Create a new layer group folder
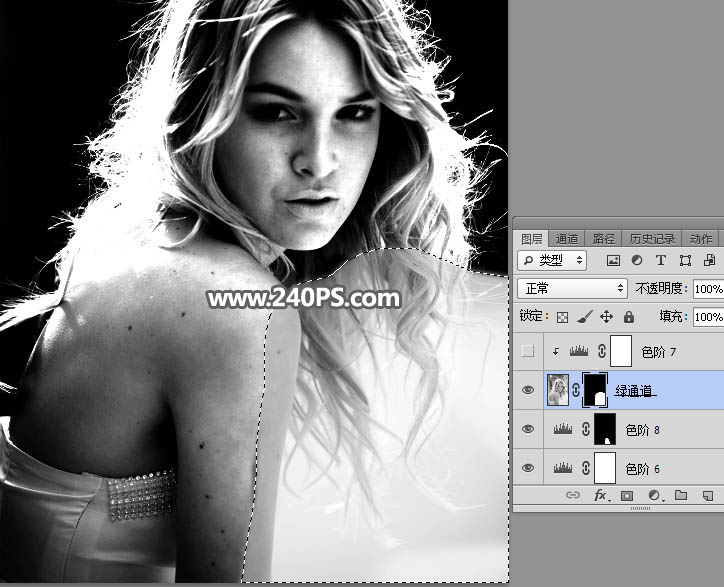This screenshot has width=724, height=587. coord(681,495)
